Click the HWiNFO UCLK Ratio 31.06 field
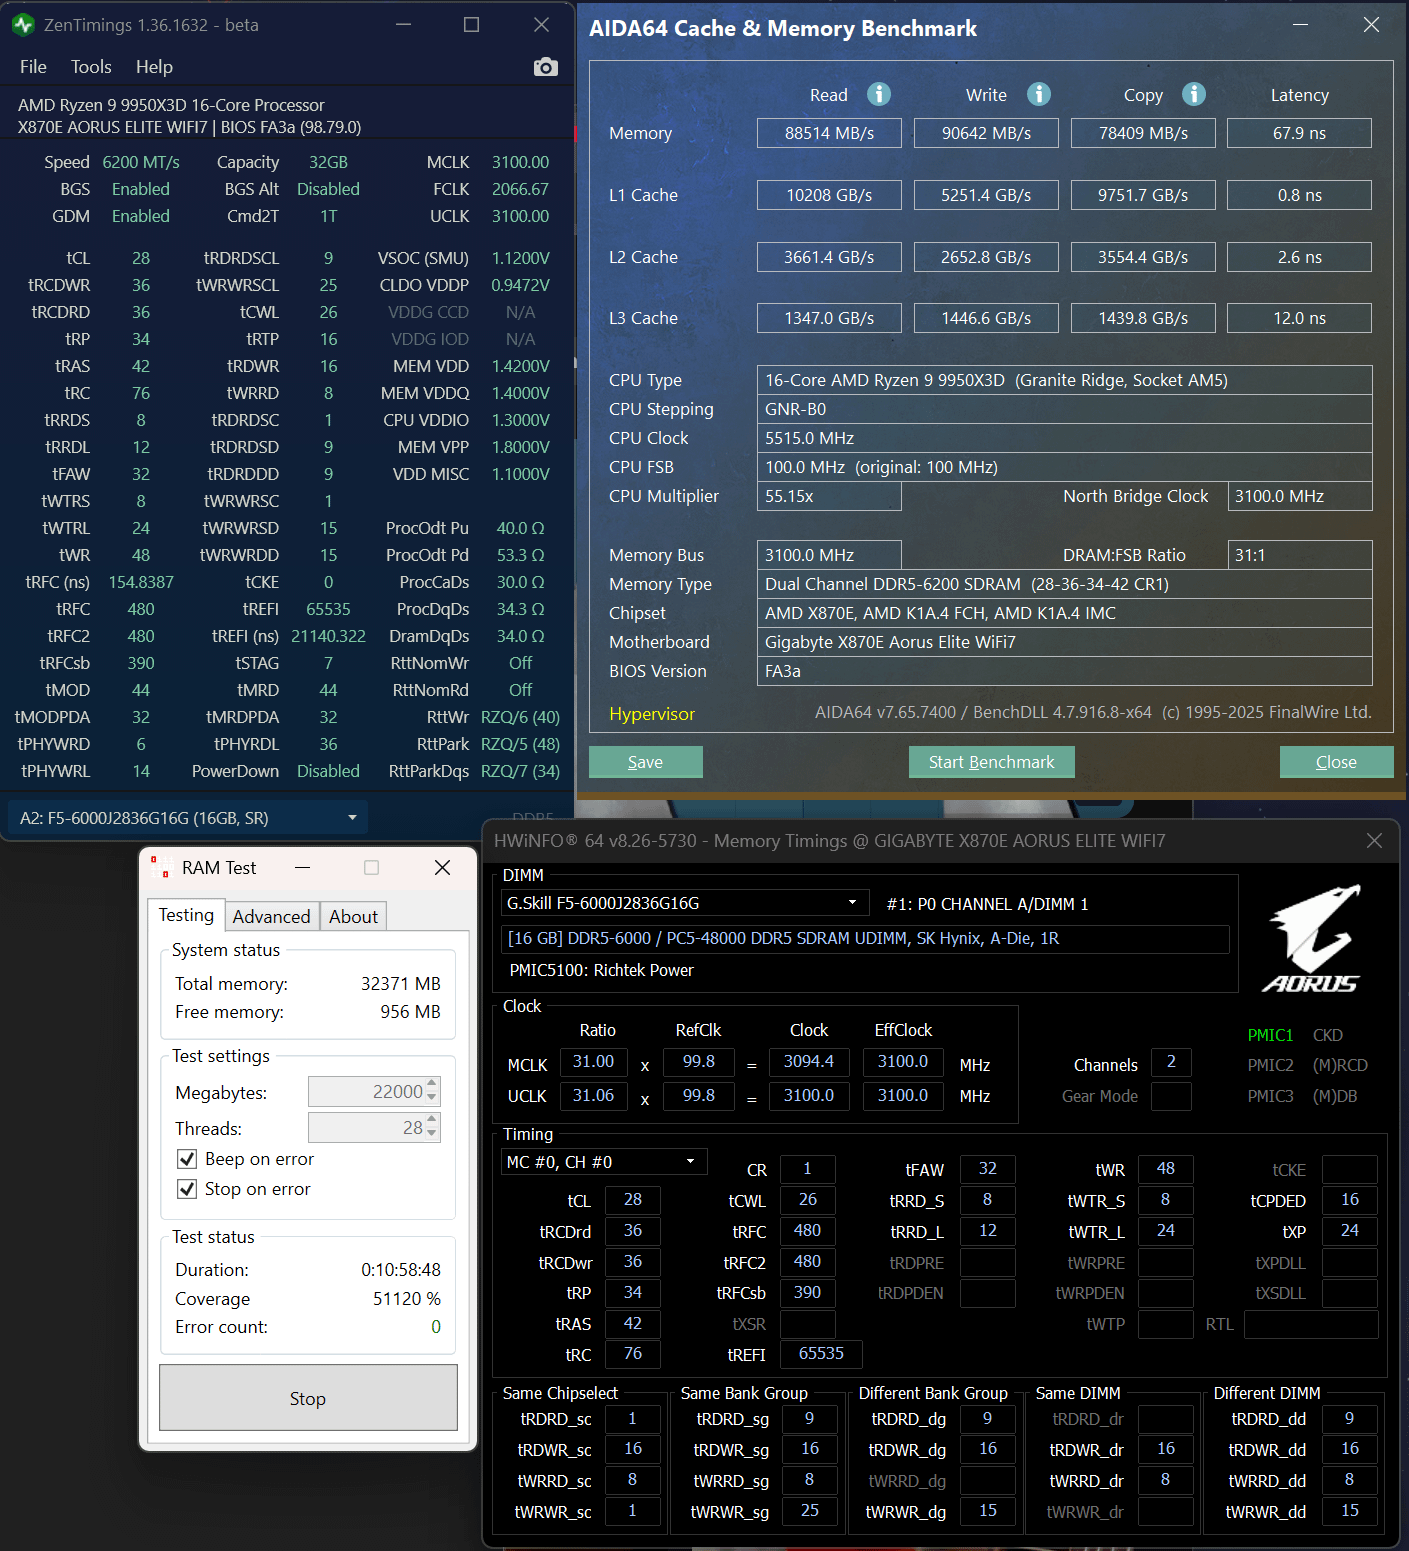The height and width of the screenshot is (1551, 1409). [x=594, y=1096]
